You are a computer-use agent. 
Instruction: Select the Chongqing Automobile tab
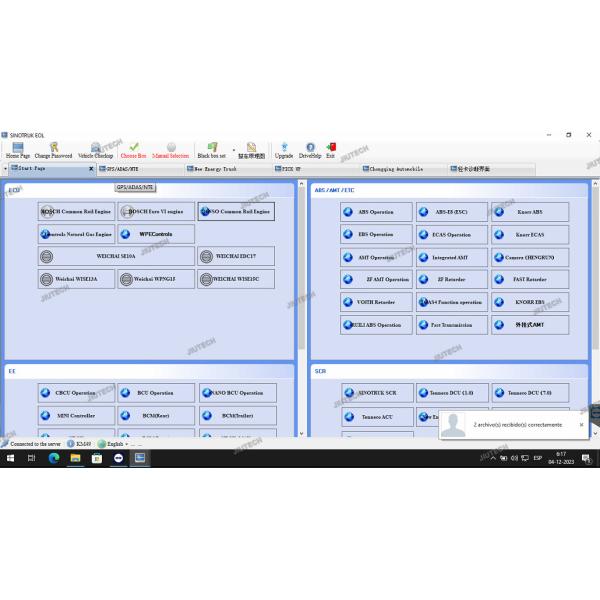393,169
